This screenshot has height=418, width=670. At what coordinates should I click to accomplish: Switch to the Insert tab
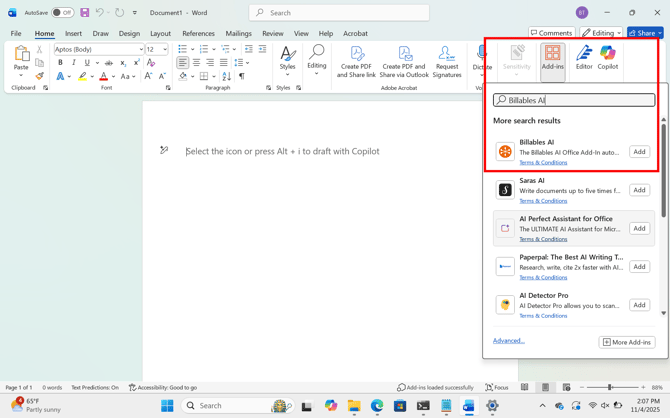coord(73,33)
